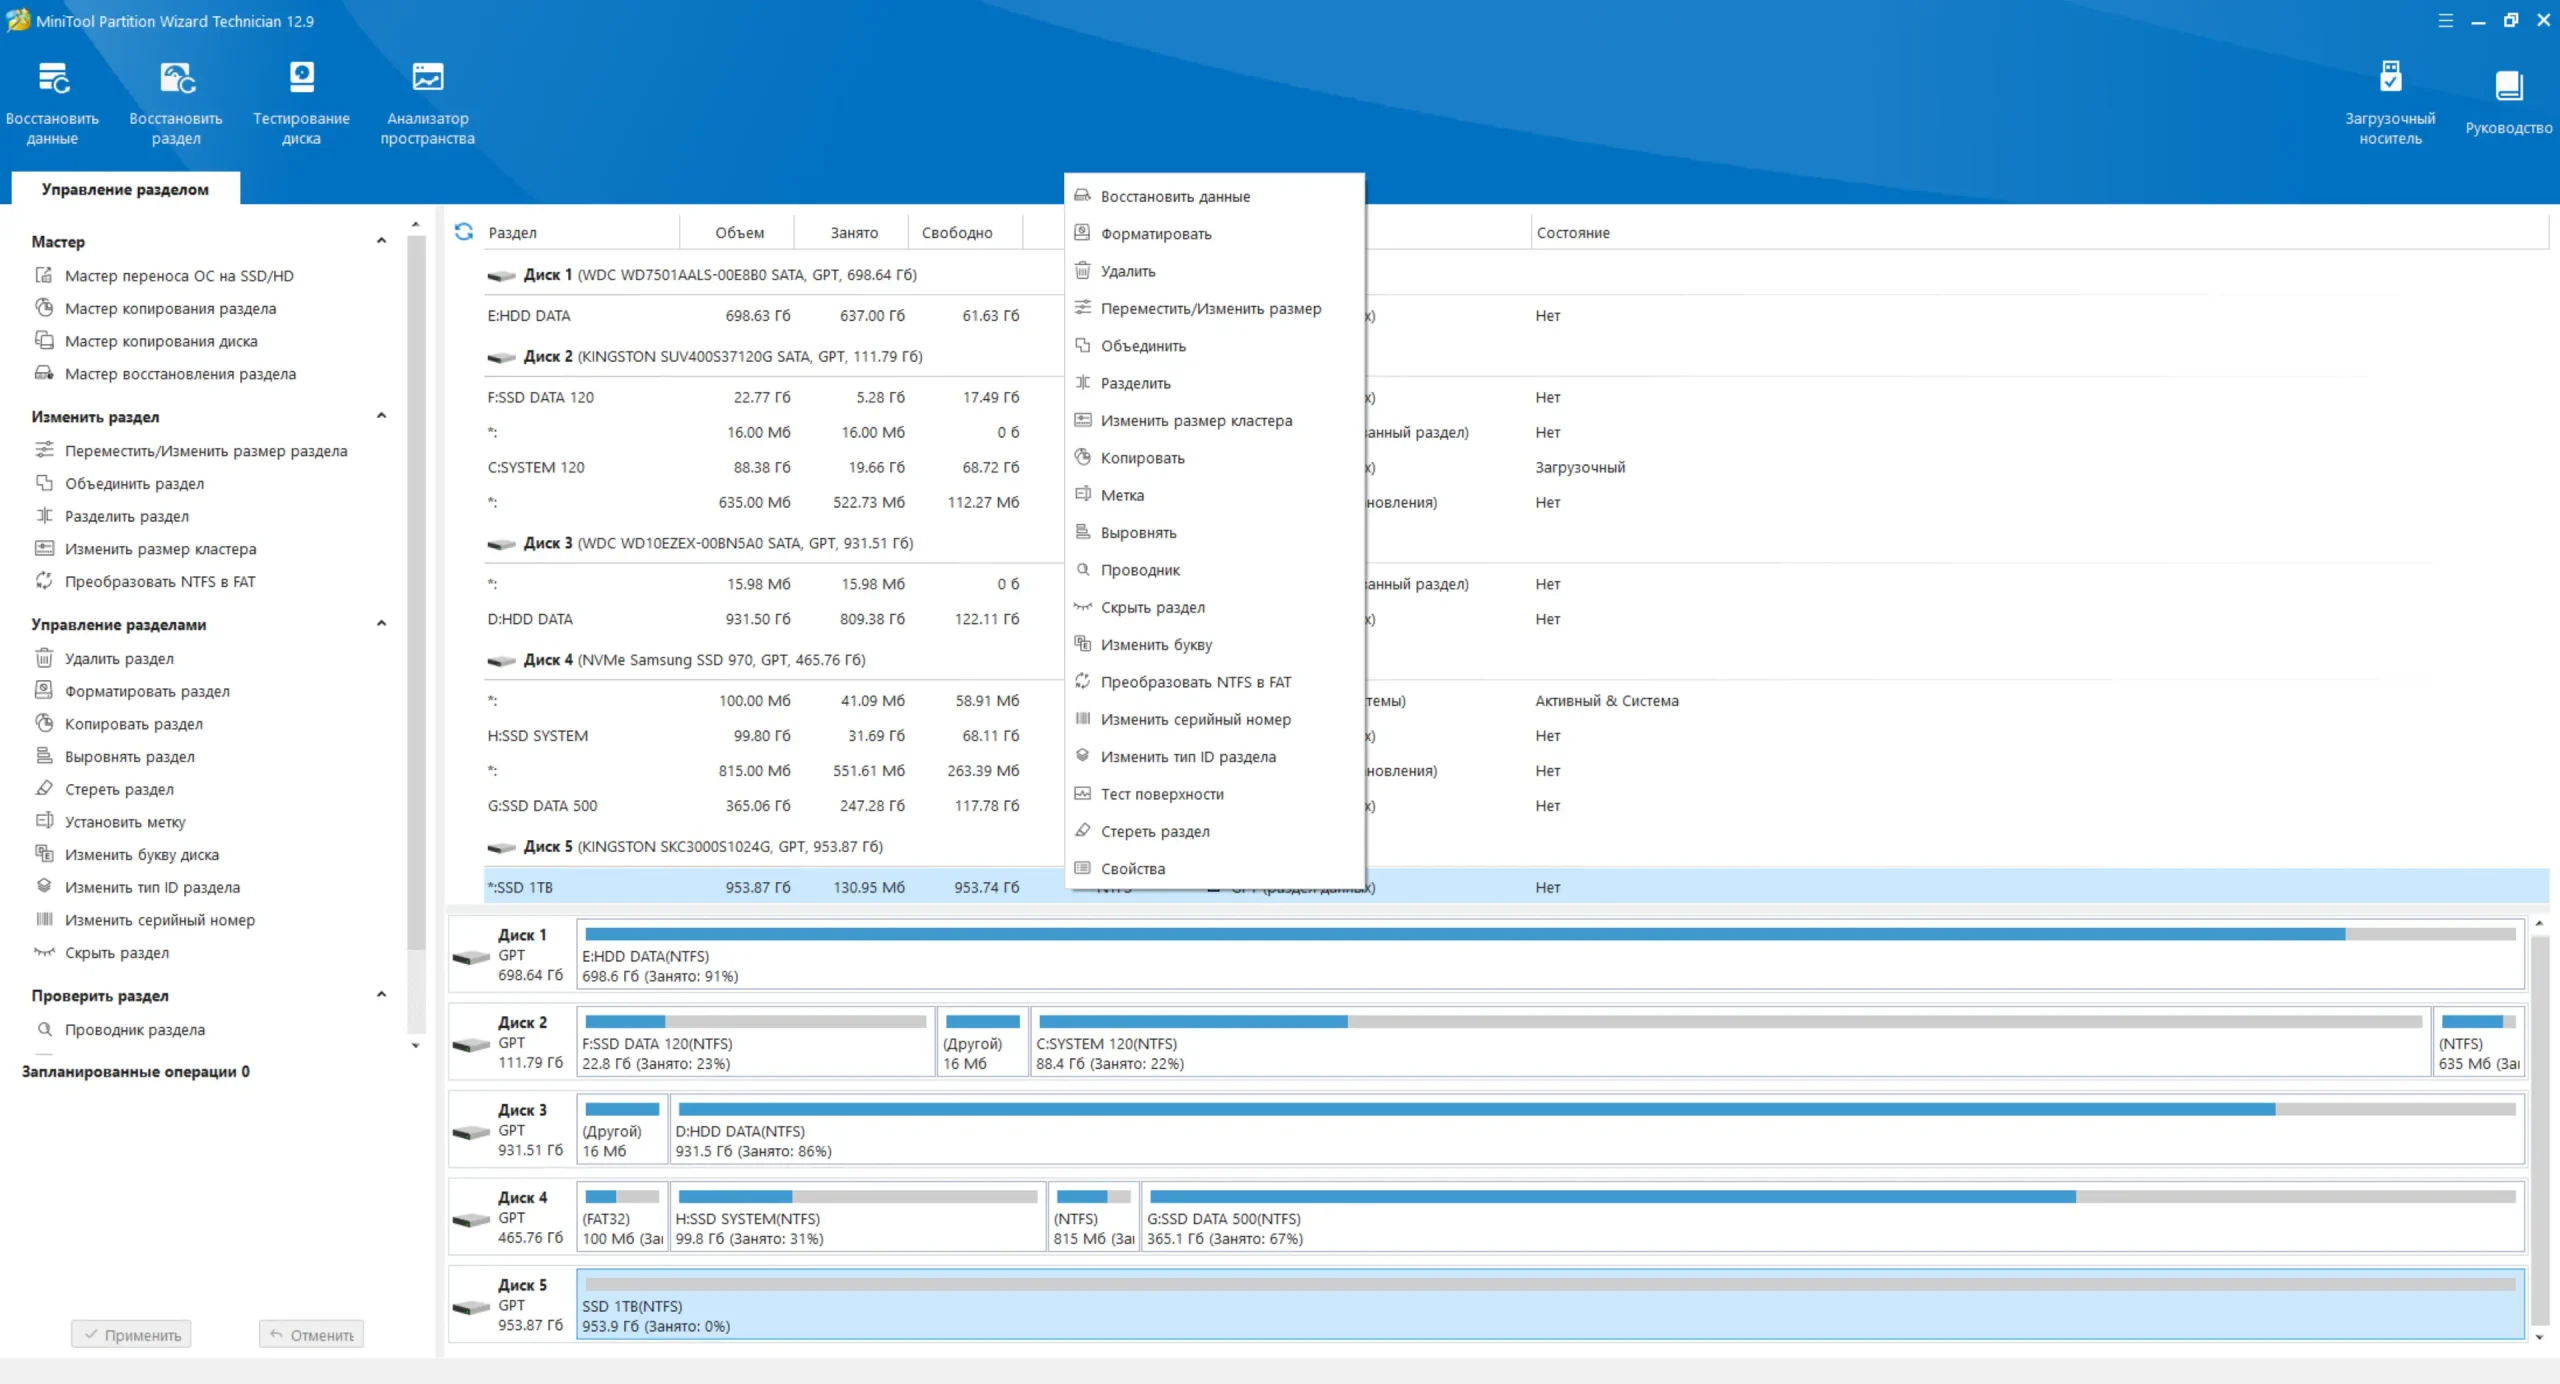The height and width of the screenshot is (1384, 2560).
Task: Open the hamburger menu in title bar
Action: point(2445,20)
